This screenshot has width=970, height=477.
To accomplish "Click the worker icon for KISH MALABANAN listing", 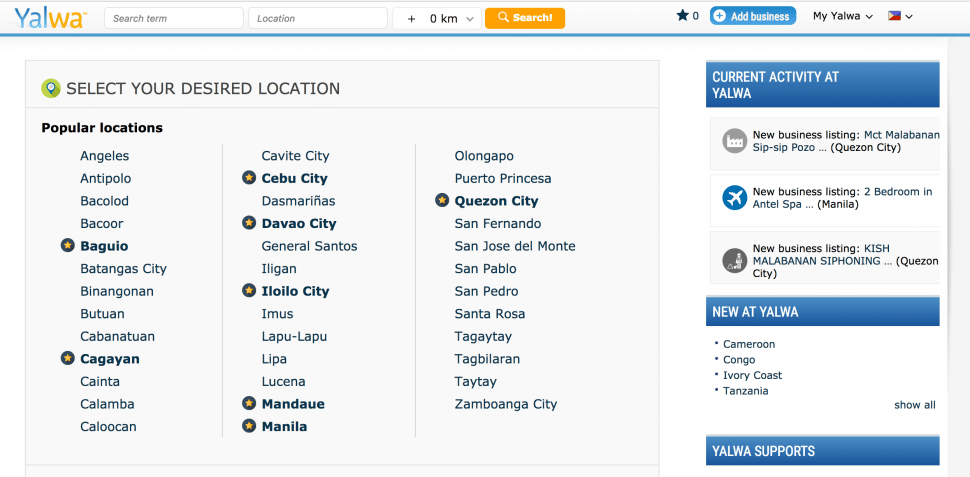I will [x=734, y=260].
